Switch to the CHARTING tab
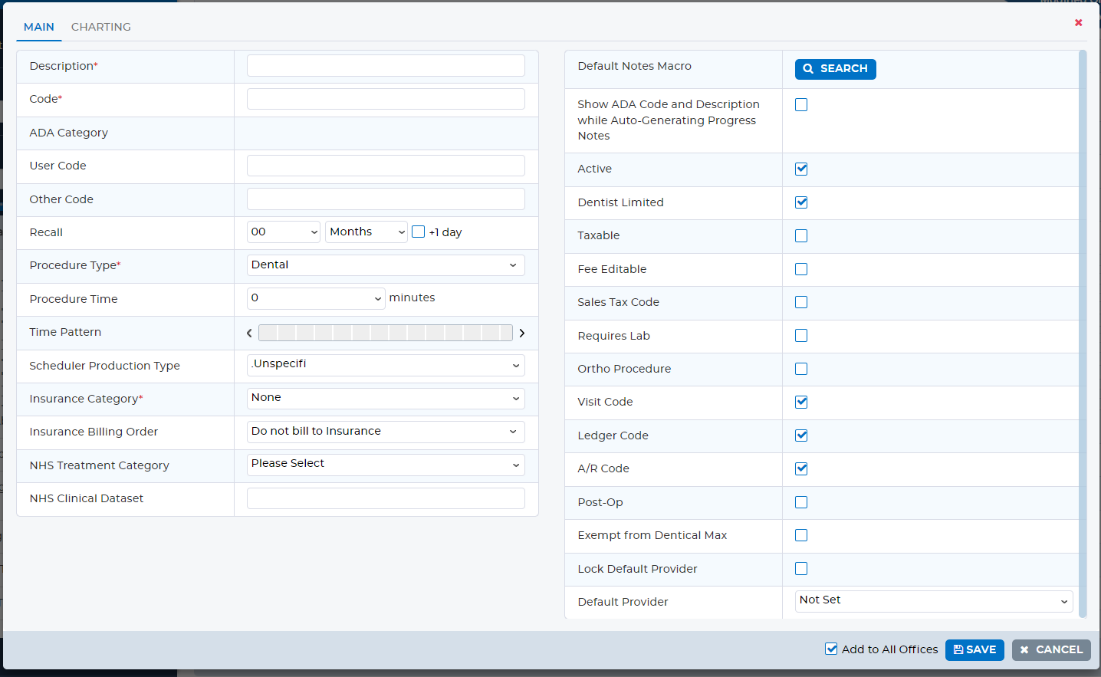1101x677 pixels. click(100, 27)
